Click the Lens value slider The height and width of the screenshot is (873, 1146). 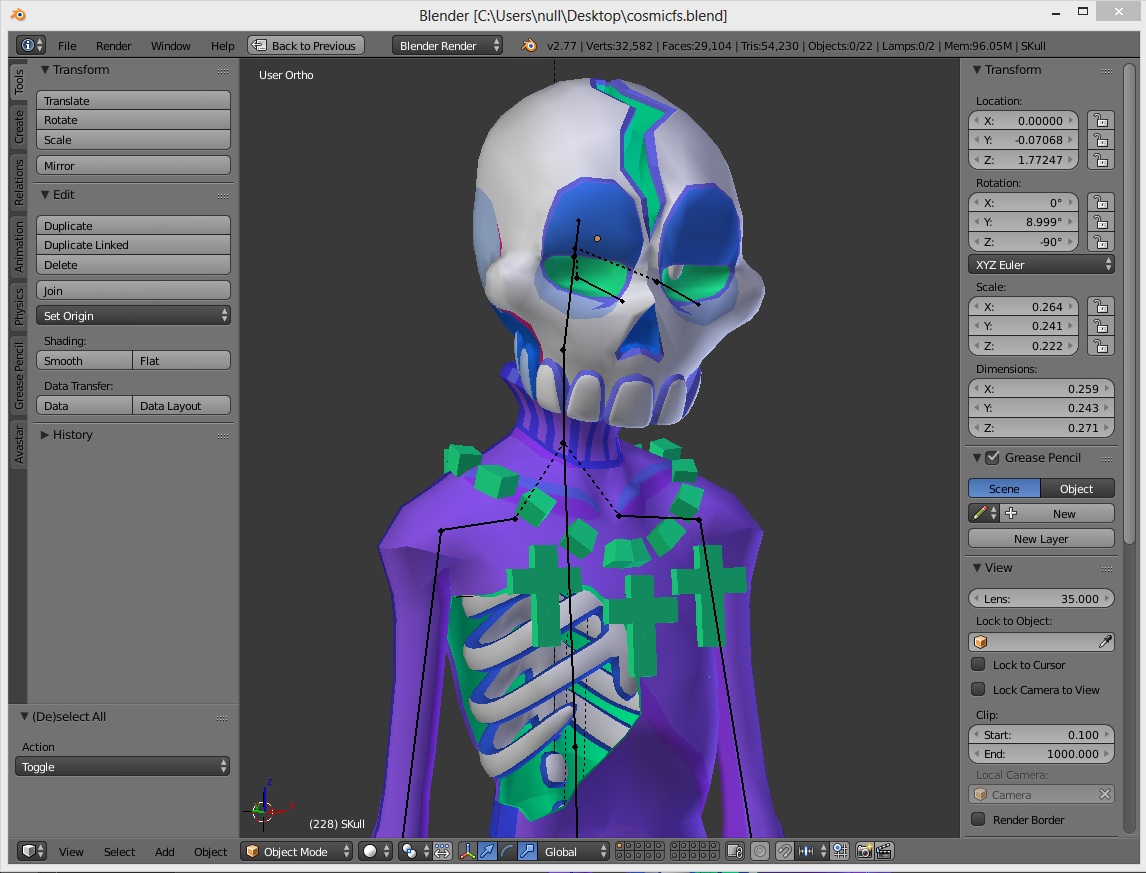(1041, 599)
